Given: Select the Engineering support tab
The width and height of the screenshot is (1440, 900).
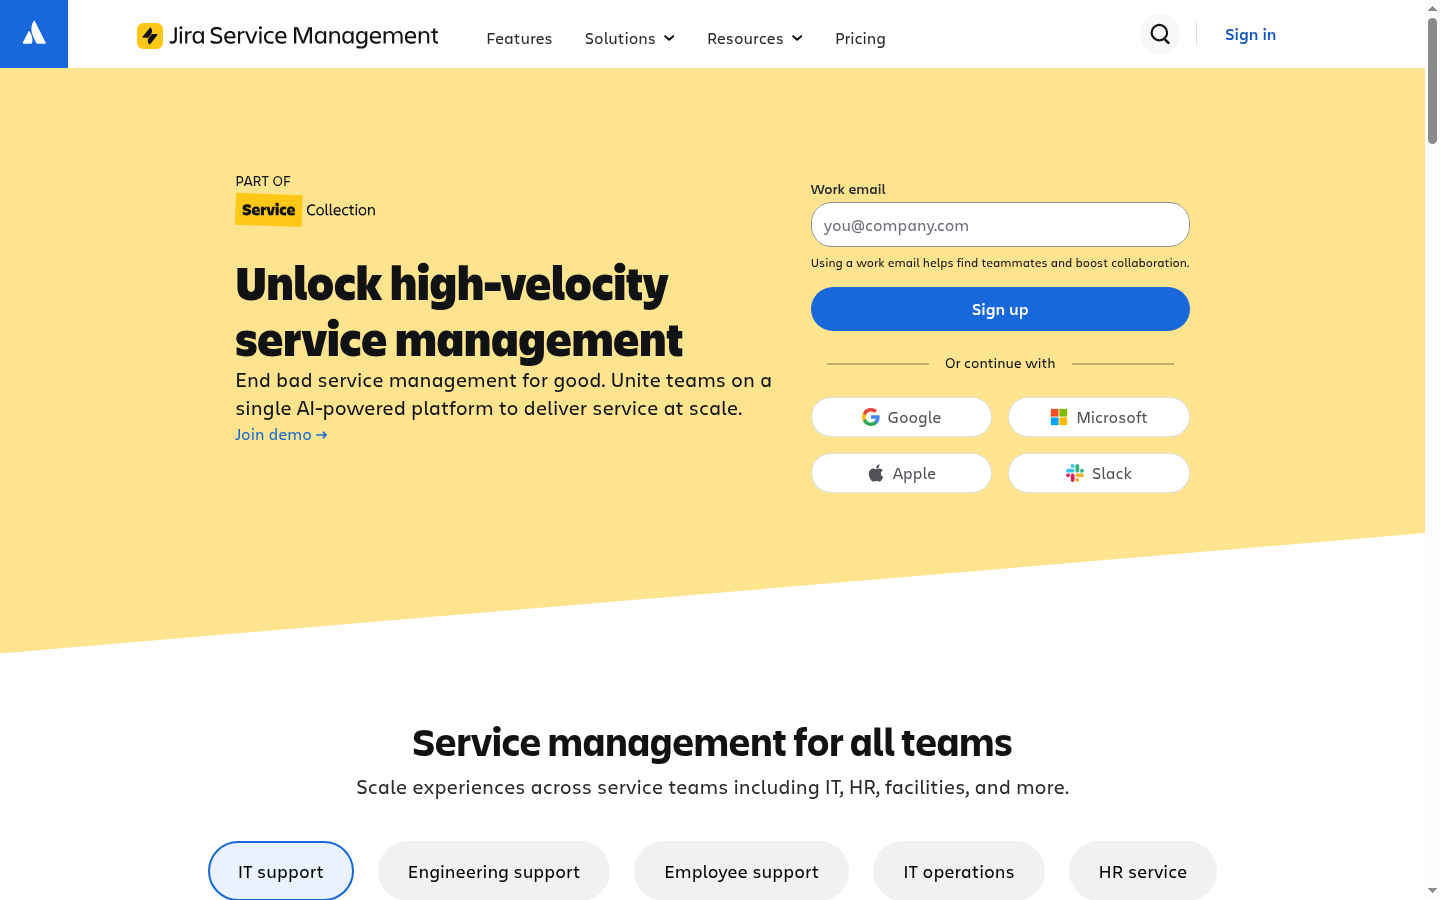Looking at the screenshot, I should point(494,871).
